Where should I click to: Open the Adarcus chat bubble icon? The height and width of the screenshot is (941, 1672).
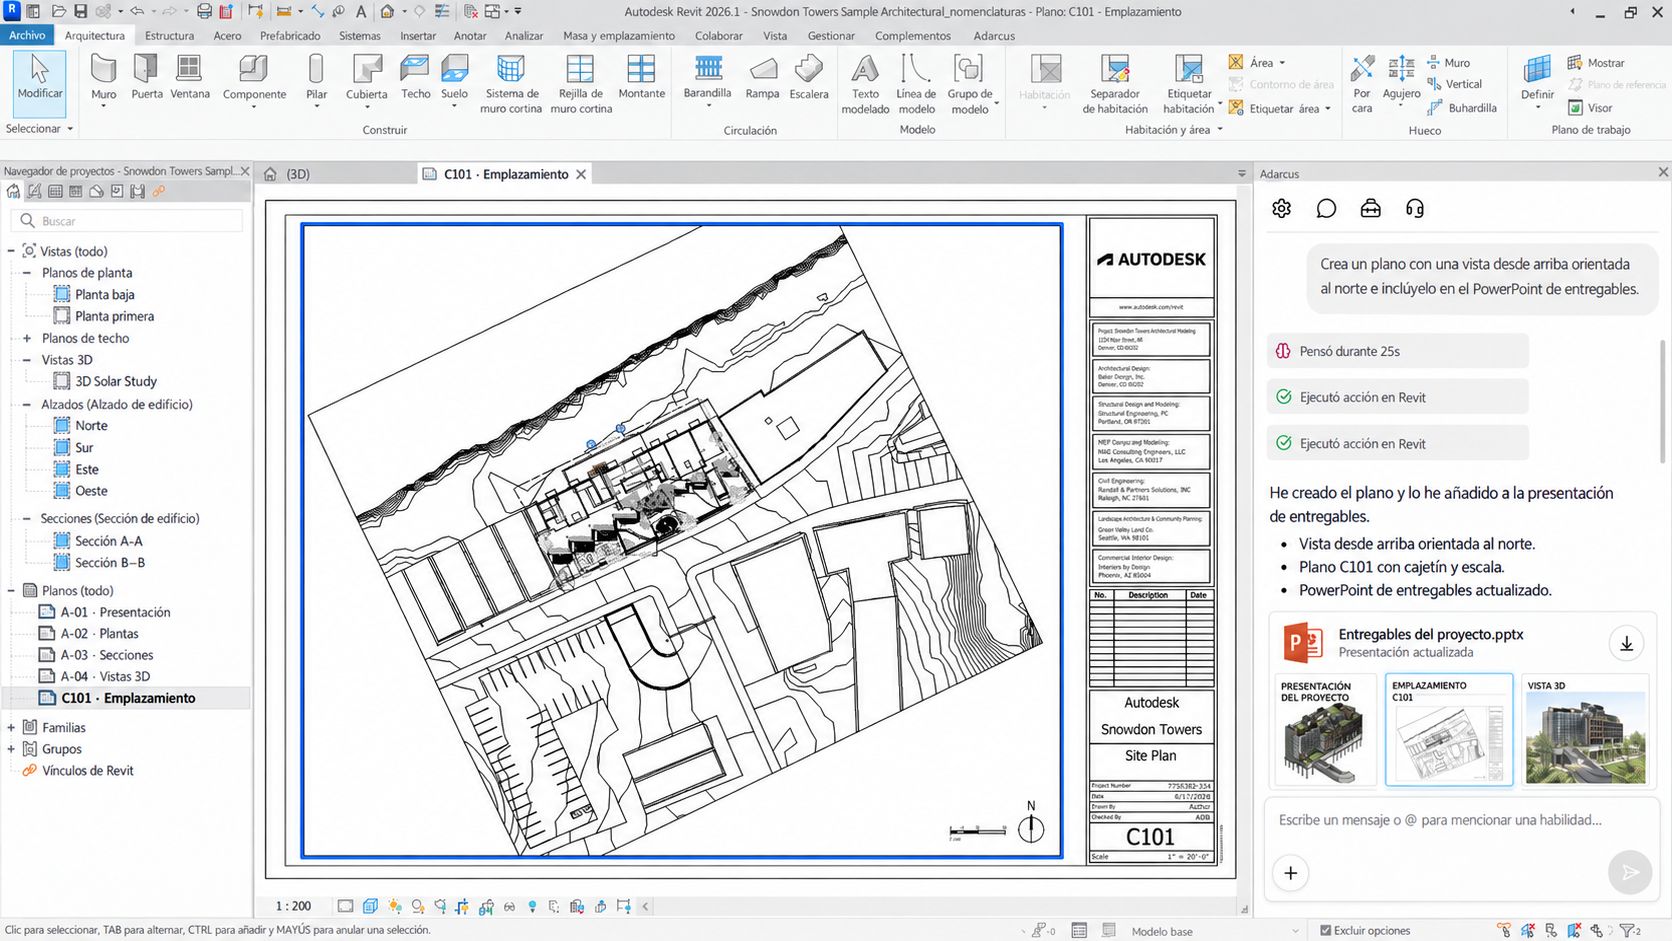(1326, 208)
